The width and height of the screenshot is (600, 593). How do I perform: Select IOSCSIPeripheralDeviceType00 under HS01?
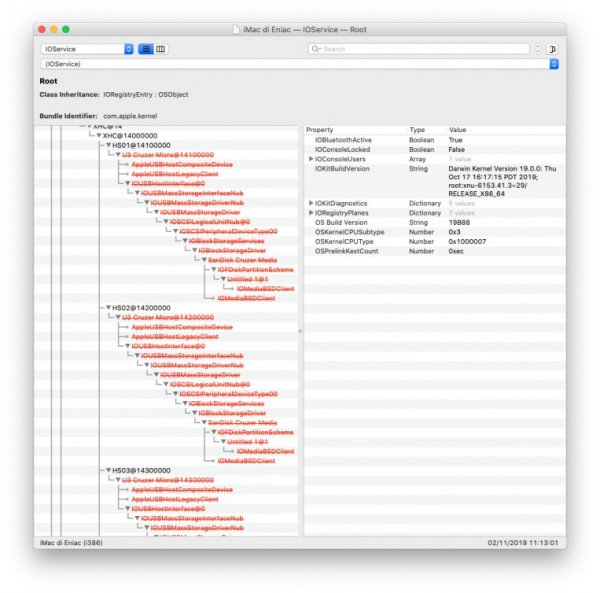tap(228, 231)
